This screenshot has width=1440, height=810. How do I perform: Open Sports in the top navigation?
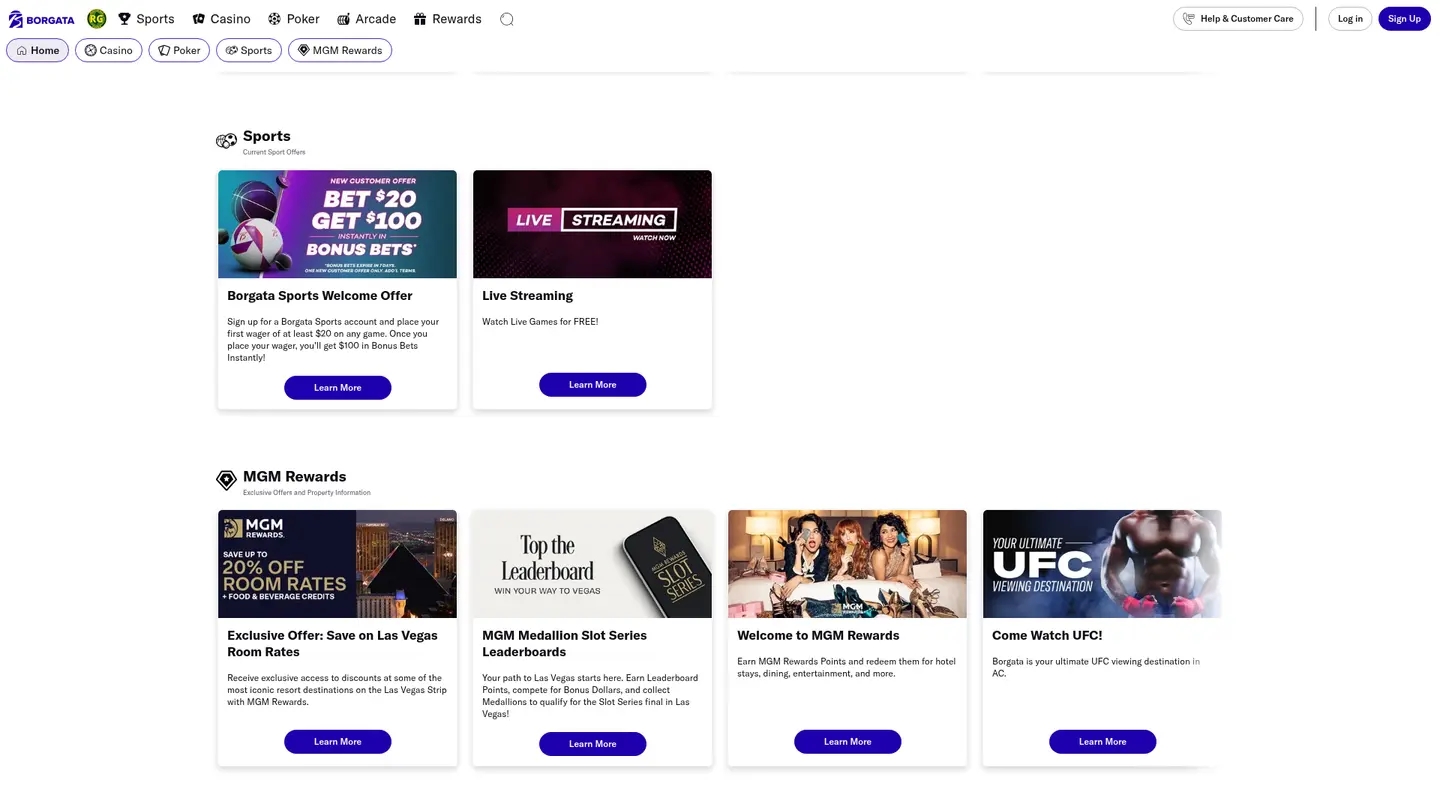[x=146, y=19]
